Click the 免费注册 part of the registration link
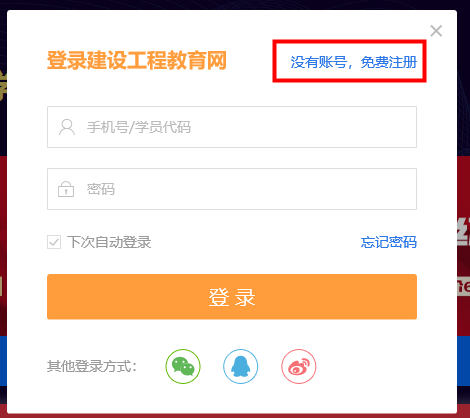Screen dimensions: 470x418 (389, 62)
